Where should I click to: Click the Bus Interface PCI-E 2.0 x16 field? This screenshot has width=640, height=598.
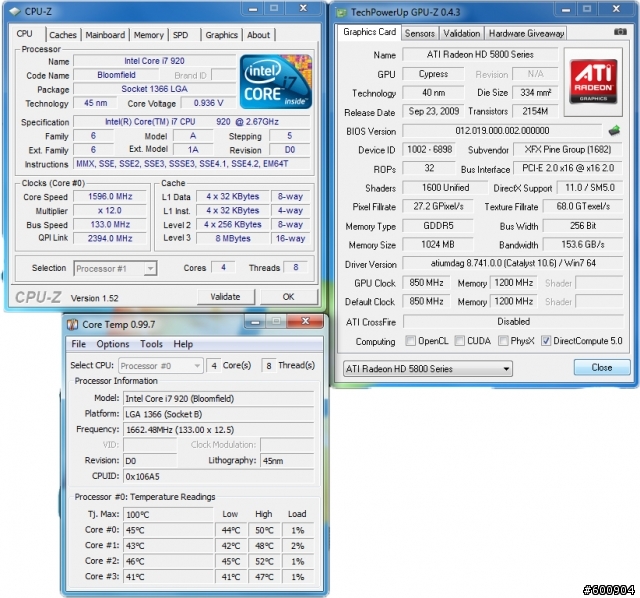coord(568,168)
